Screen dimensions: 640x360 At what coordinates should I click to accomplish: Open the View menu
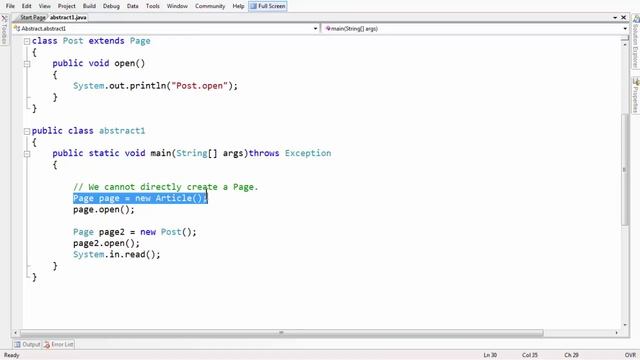click(x=44, y=6)
